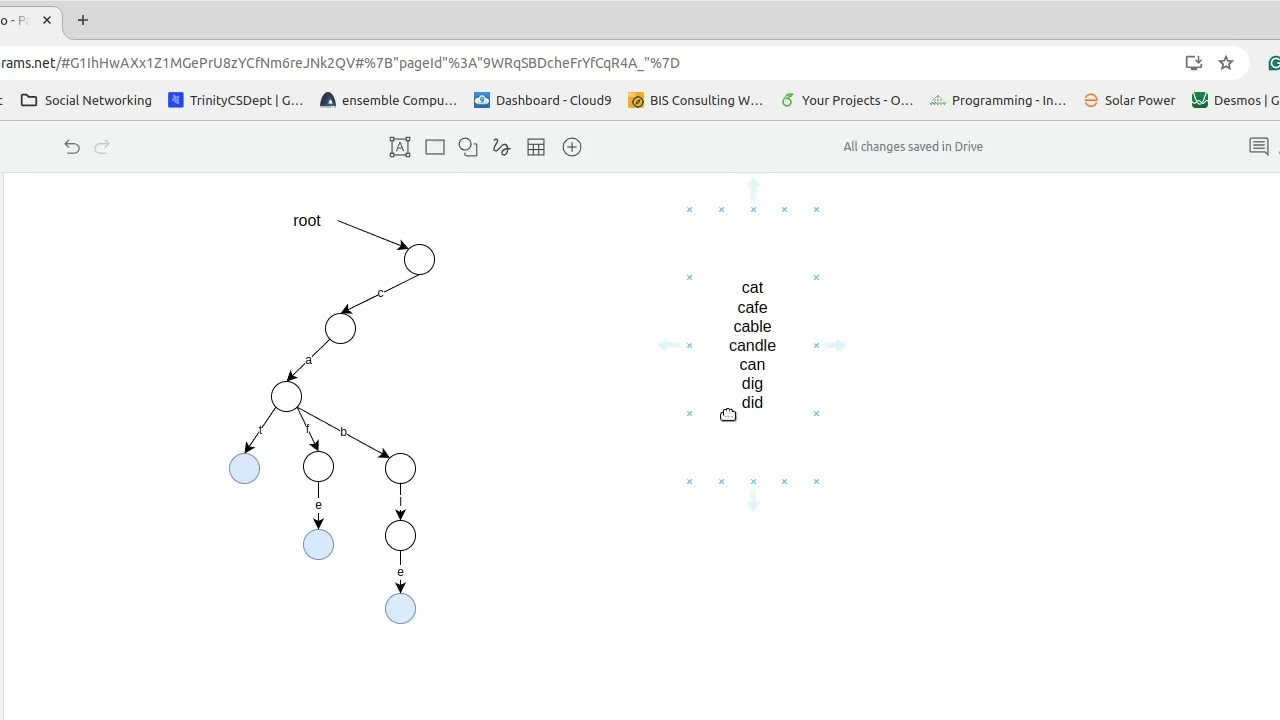Image resolution: width=1280 pixels, height=720 pixels.
Task: Bookmark this page with star icon
Action: point(1226,63)
